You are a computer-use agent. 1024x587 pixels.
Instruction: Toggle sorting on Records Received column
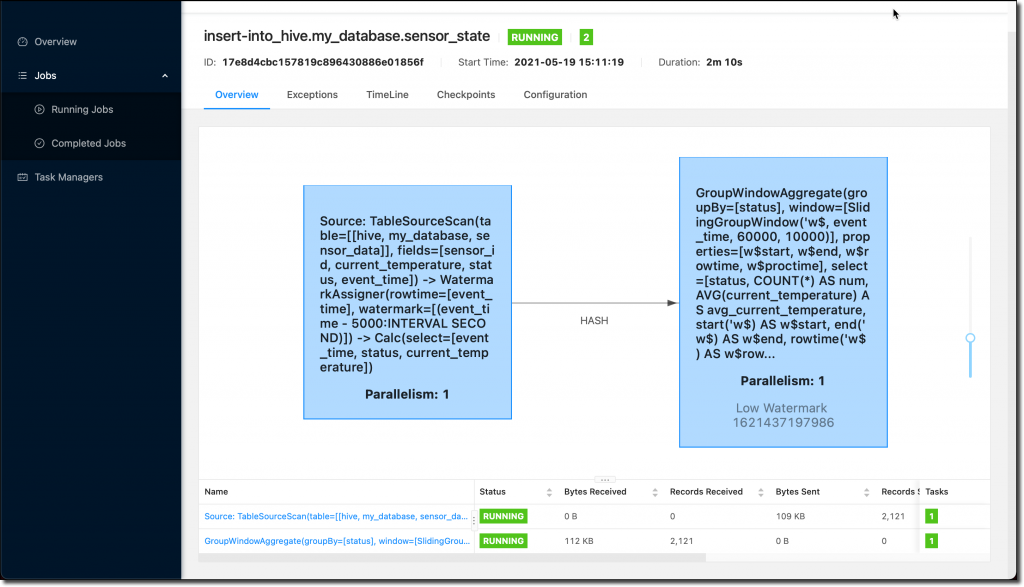point(760,491)
